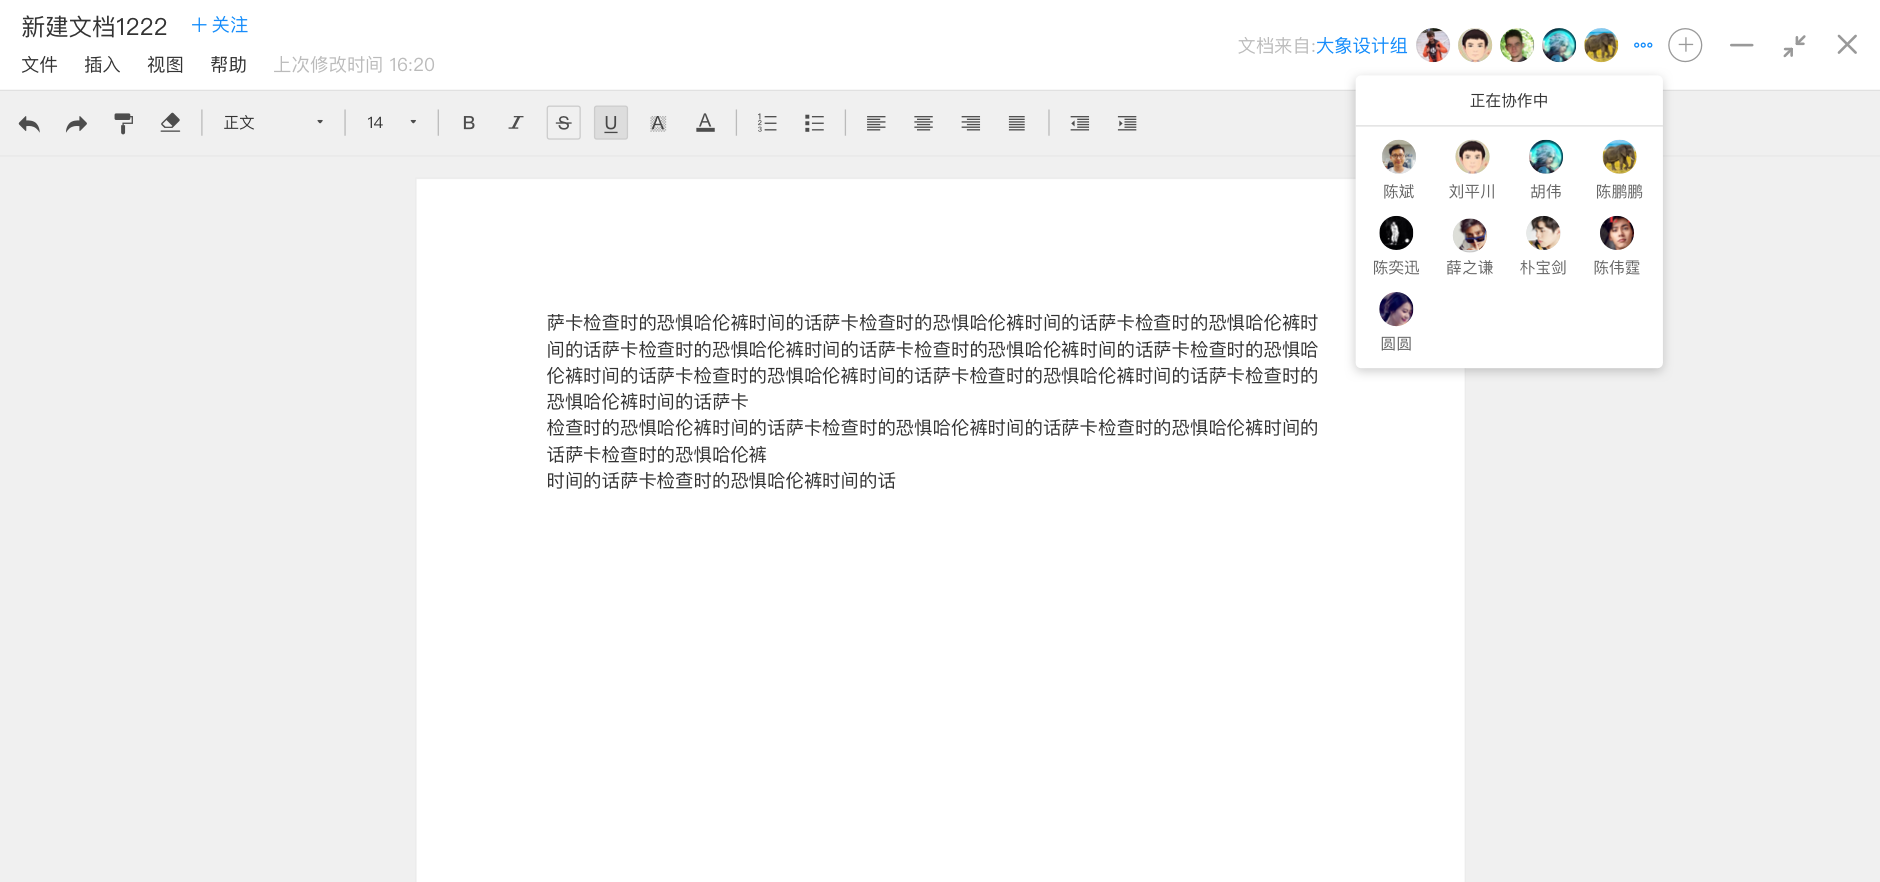Image resolution: width=1880 pixels, height=882 pixels.
Task: Toggle underline formatting
Action: click(x=610, y=123)
